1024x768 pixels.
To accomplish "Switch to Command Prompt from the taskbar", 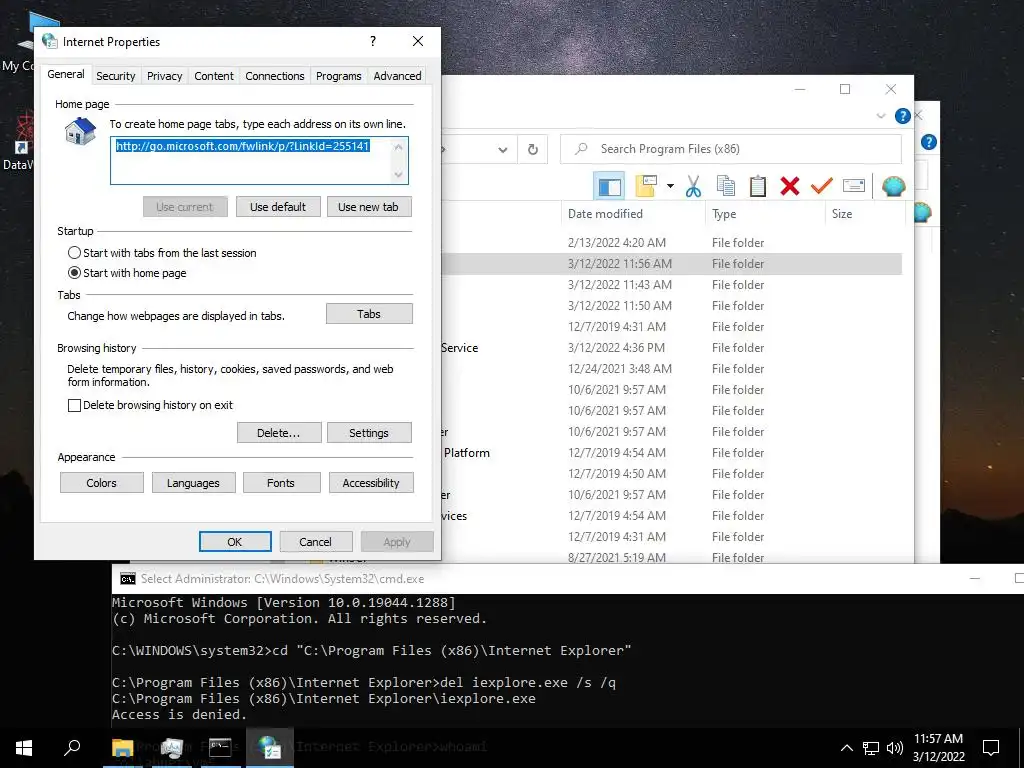I will click(x=220, y=748).
